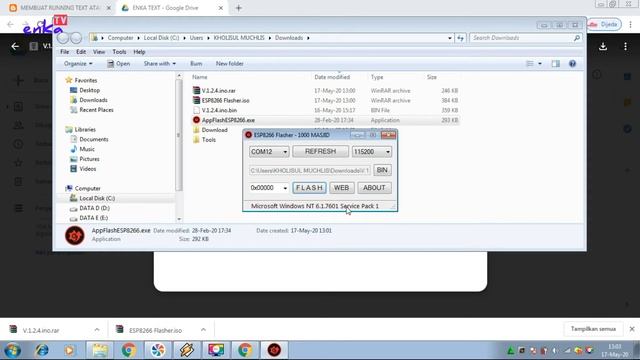Select AppFlashESP8266.exe file
This screenshot has width=640, height=360.
(x=228, y=120)
